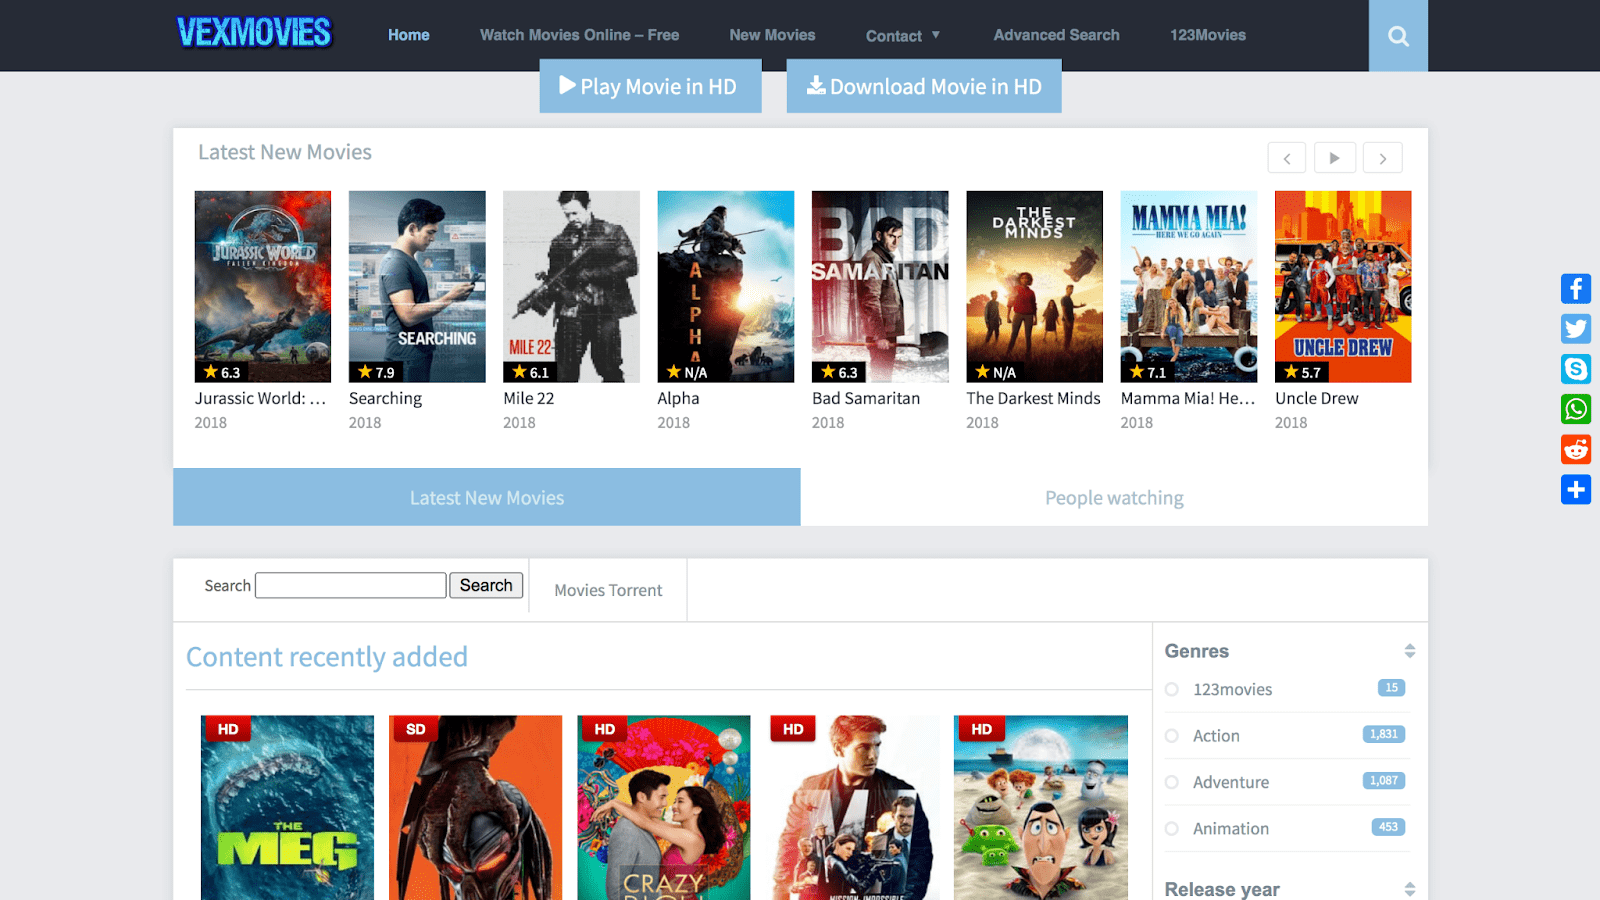Share page via Facebook icon

coord(1576,289)
